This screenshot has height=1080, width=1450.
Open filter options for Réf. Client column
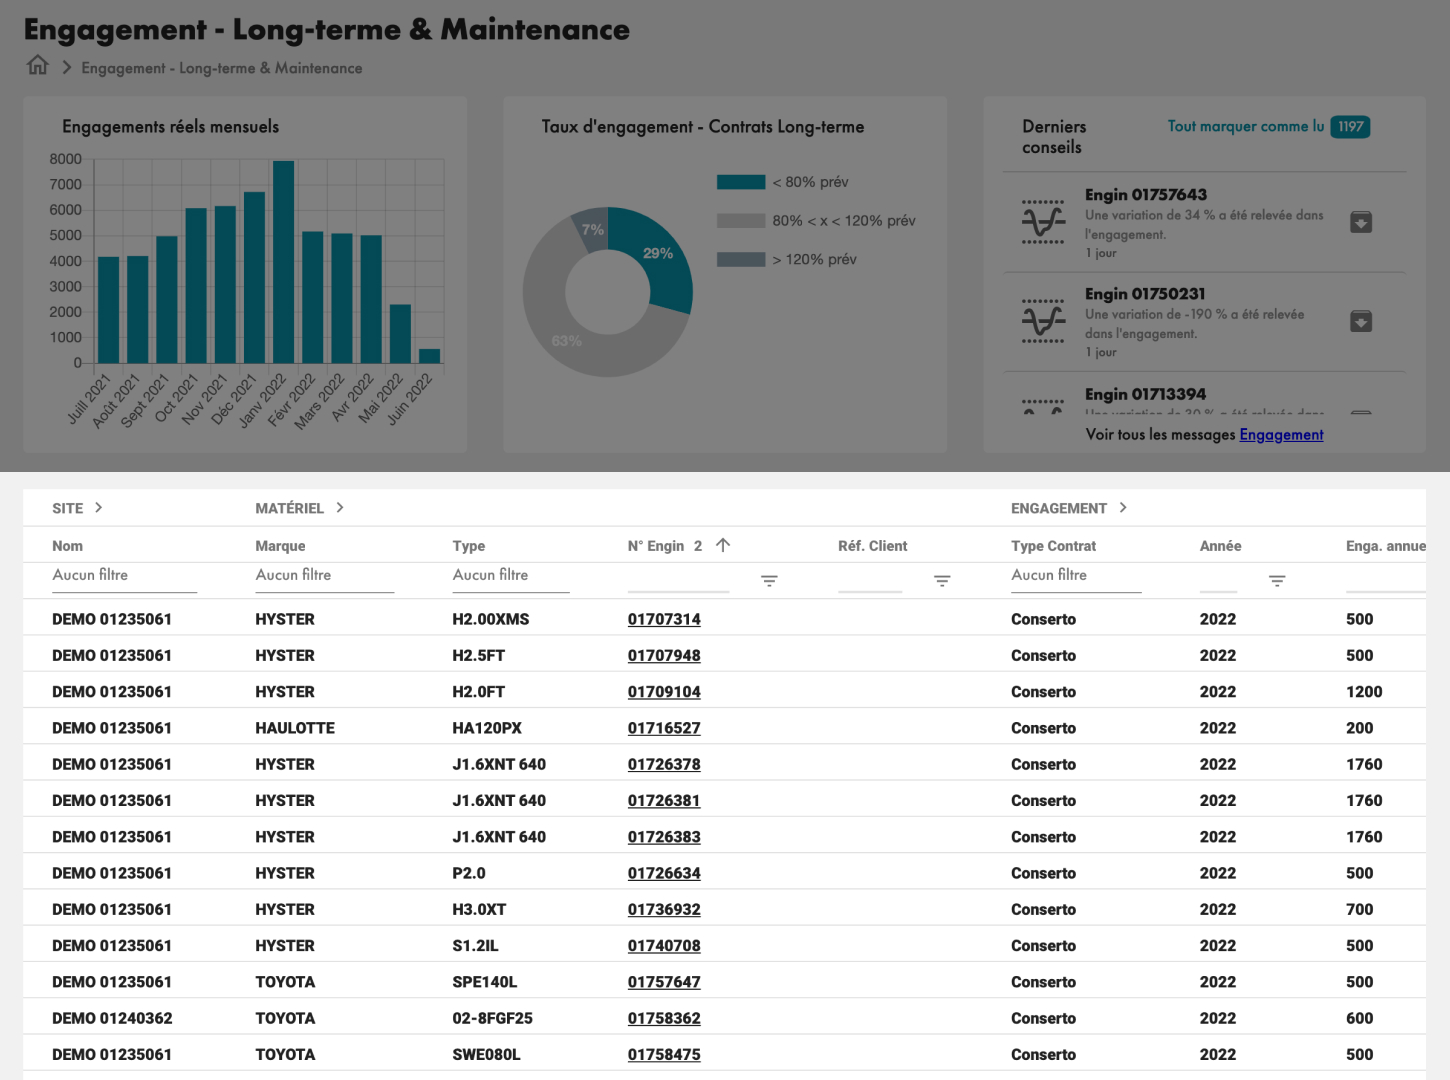point(942,581)
